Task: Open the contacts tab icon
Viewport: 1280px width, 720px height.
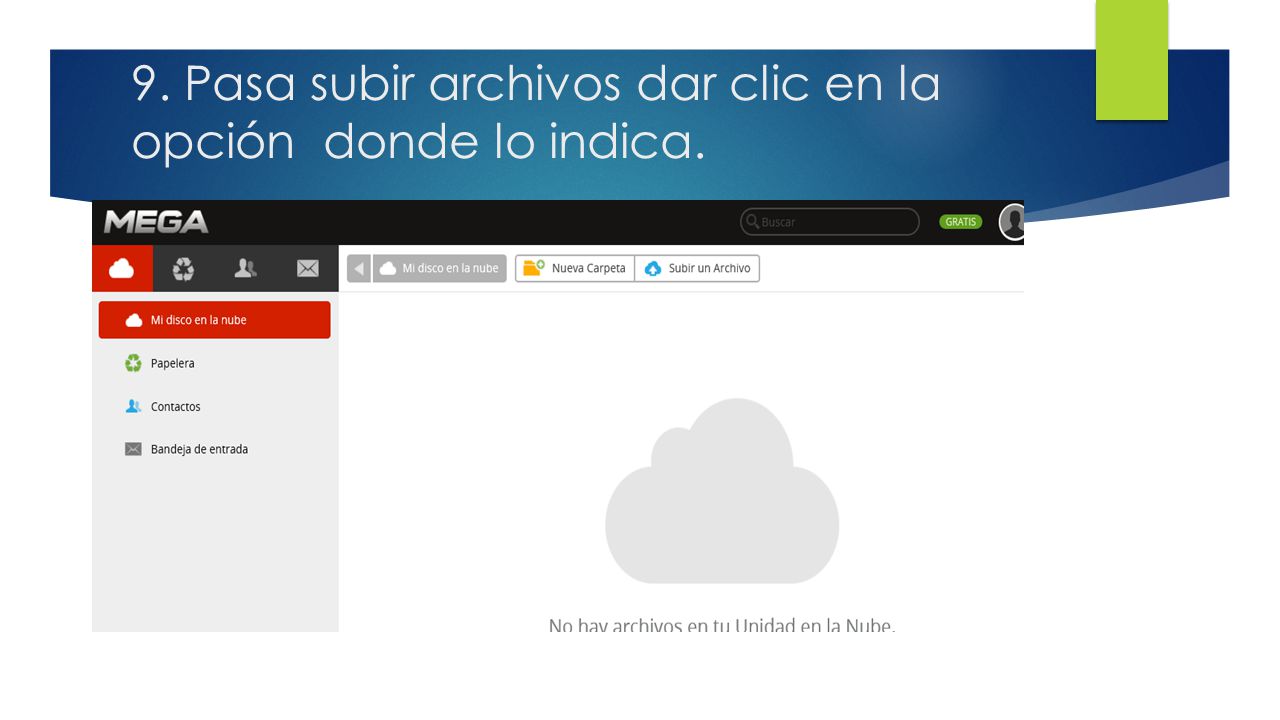Action: [246, 268]
